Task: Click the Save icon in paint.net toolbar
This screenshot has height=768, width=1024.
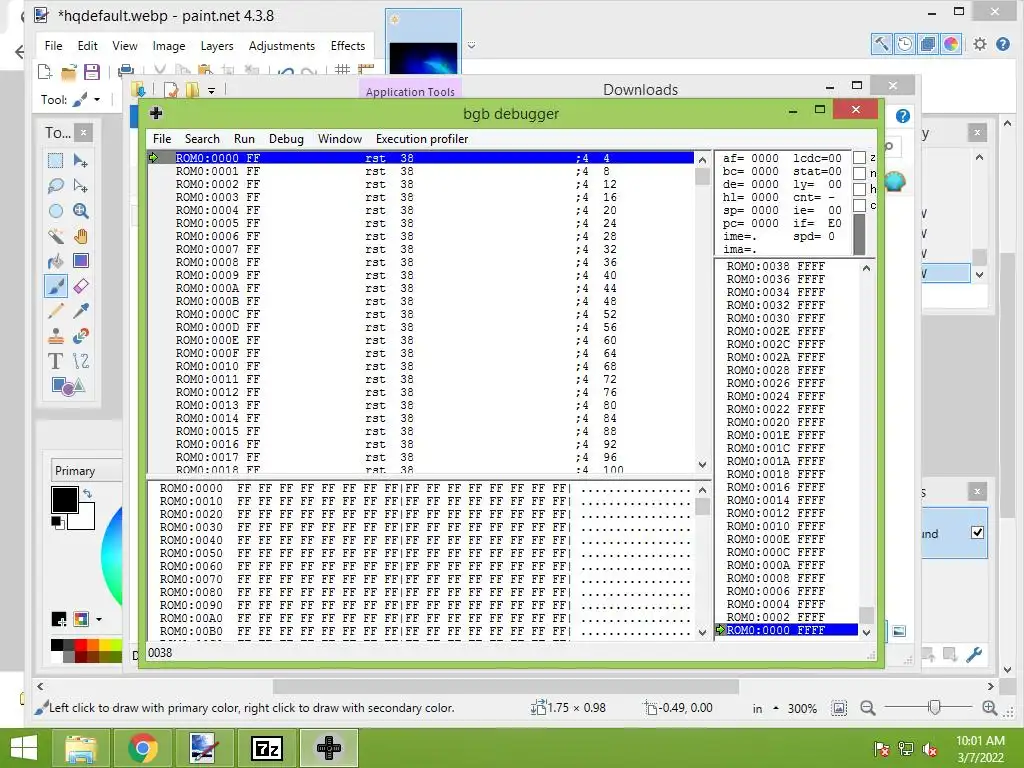Action: [x=91, y=71]
